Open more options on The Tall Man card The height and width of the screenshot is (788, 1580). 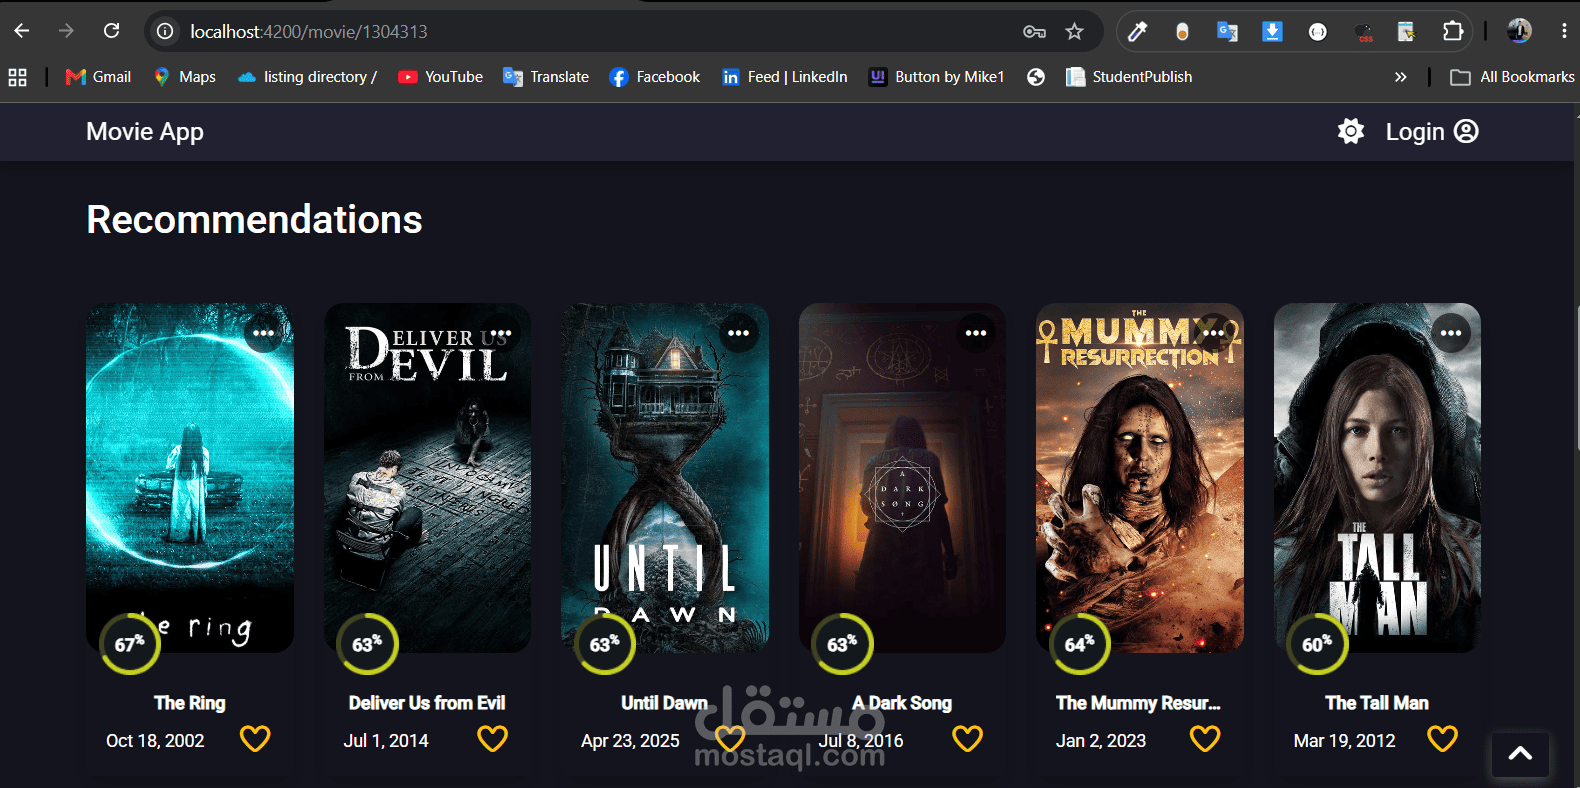click(x=1451, y=333)
